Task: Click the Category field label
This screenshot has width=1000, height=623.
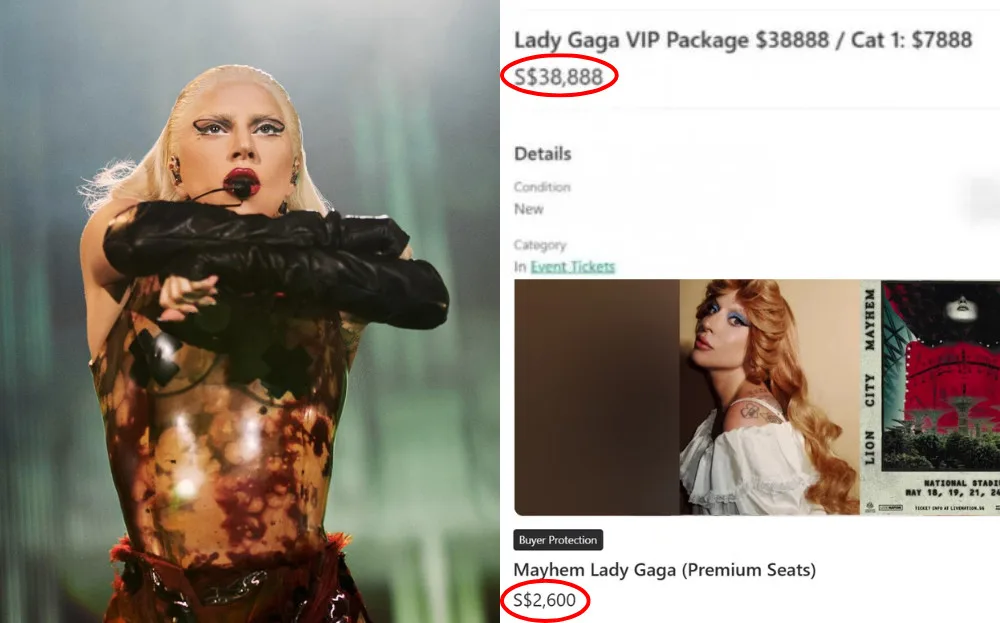Action: (540, 245)
